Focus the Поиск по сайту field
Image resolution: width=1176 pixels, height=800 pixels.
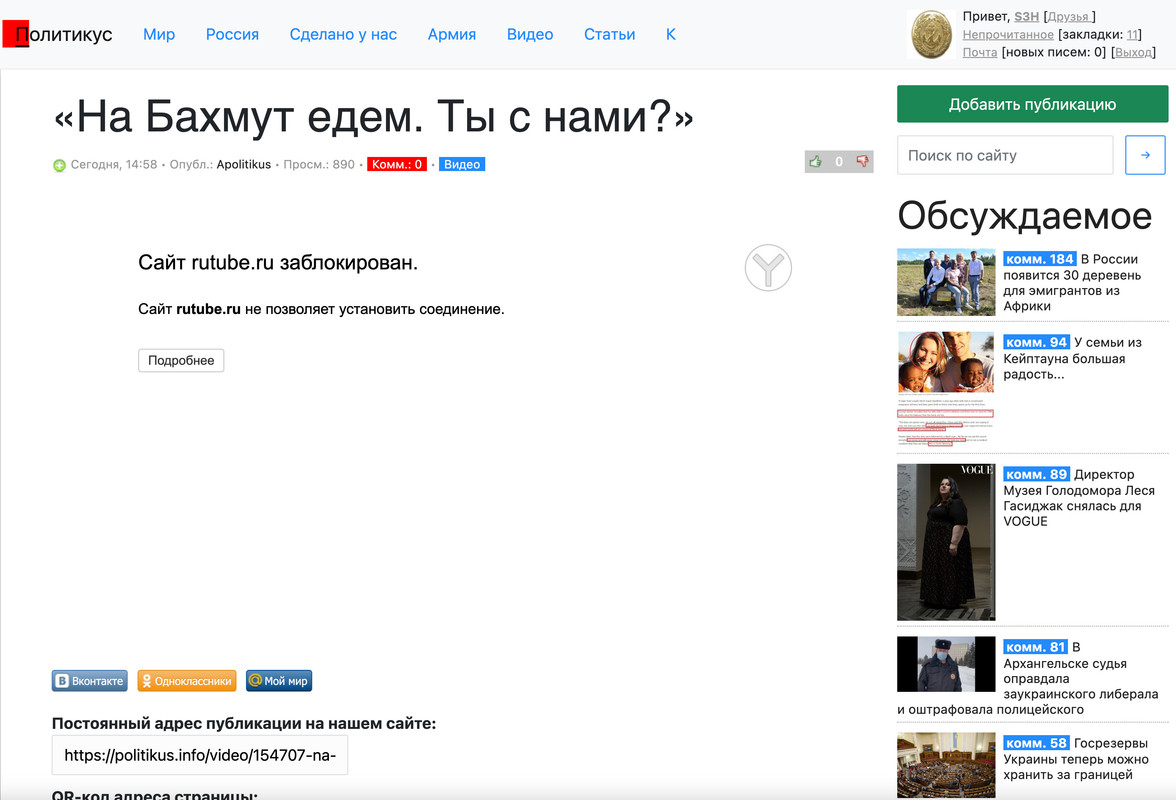(x=1005, y=155)
